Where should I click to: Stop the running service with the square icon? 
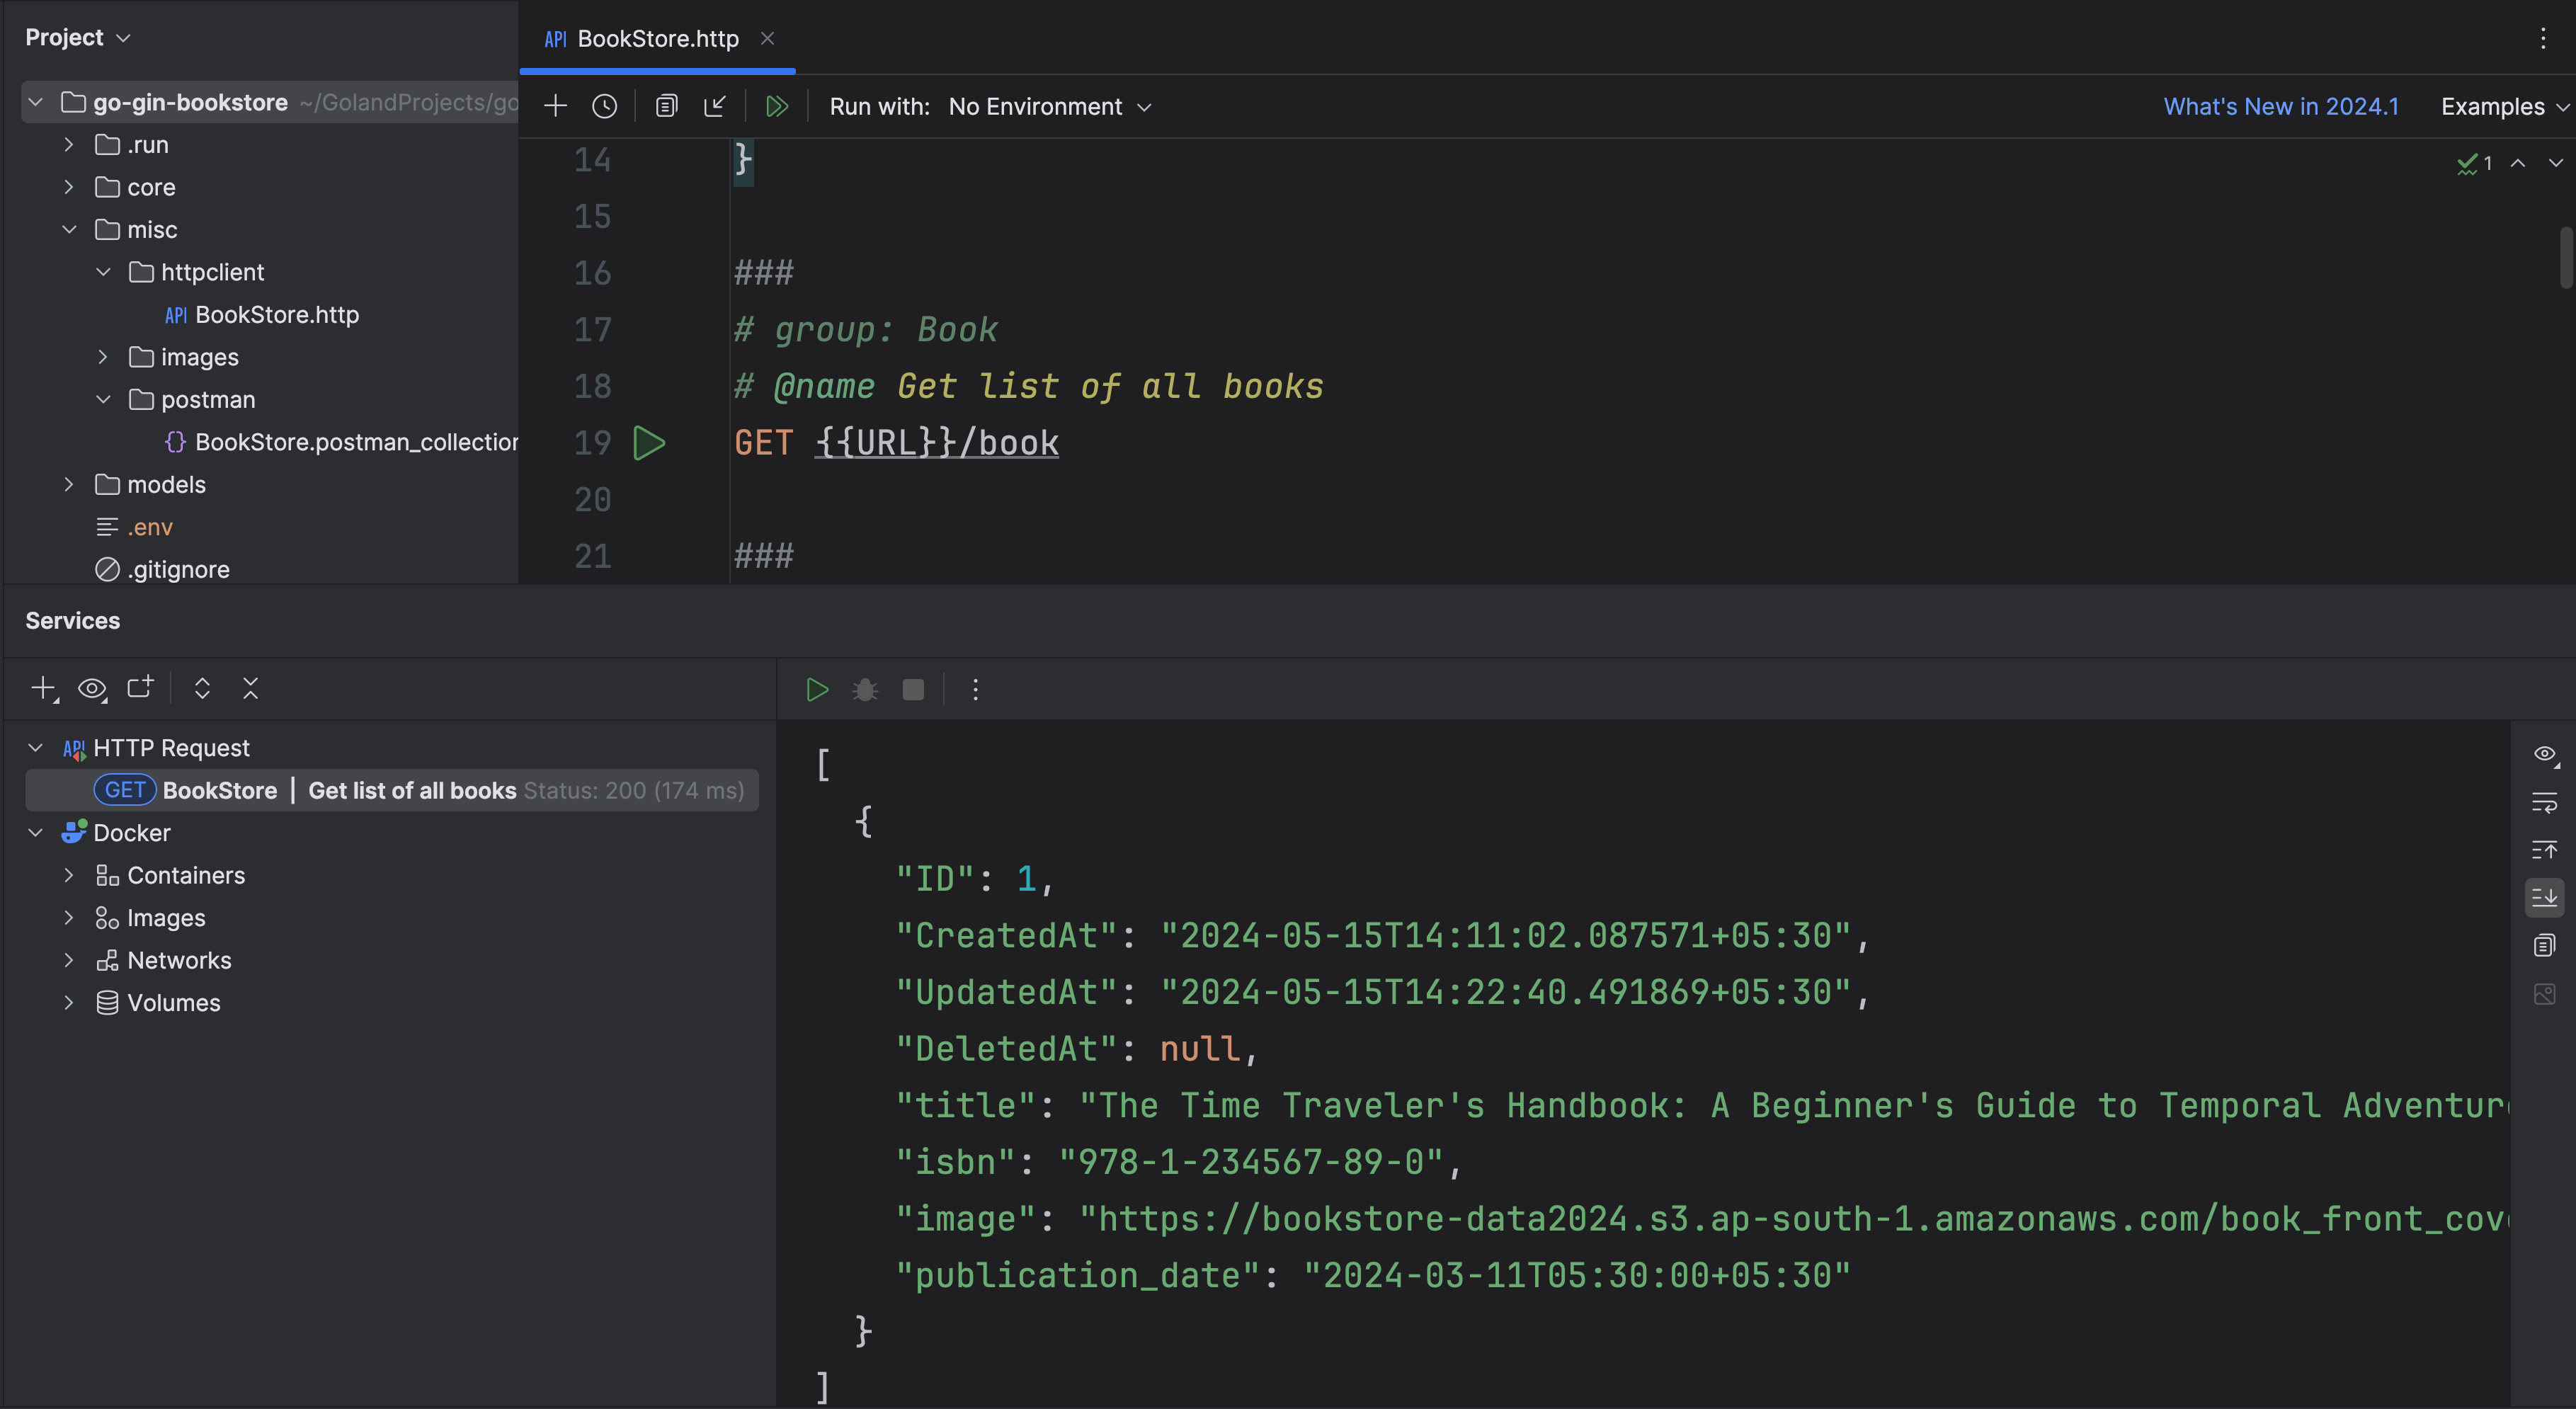(913, 689)
